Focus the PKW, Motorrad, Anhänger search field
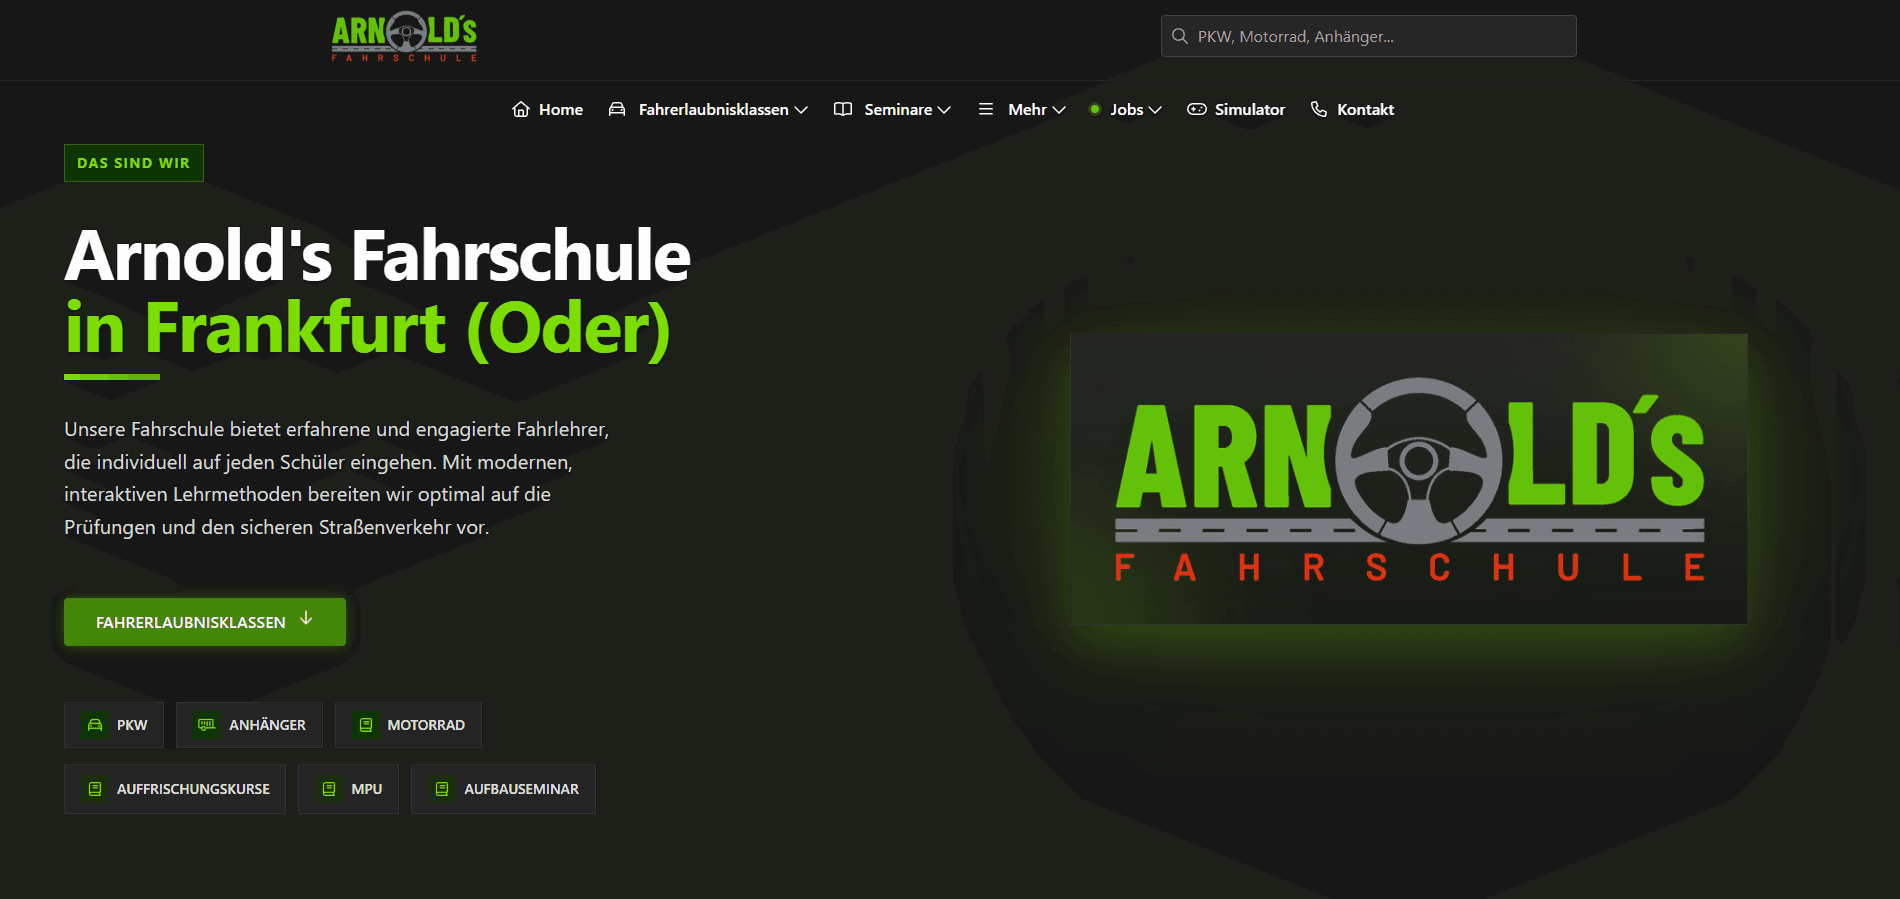 point(1380,36)
